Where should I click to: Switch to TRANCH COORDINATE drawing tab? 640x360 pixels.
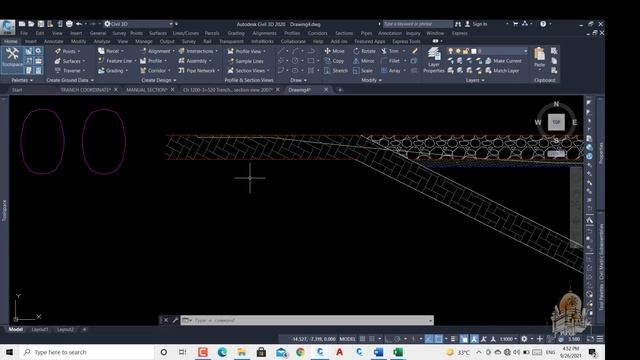click(x=86, y=90)
